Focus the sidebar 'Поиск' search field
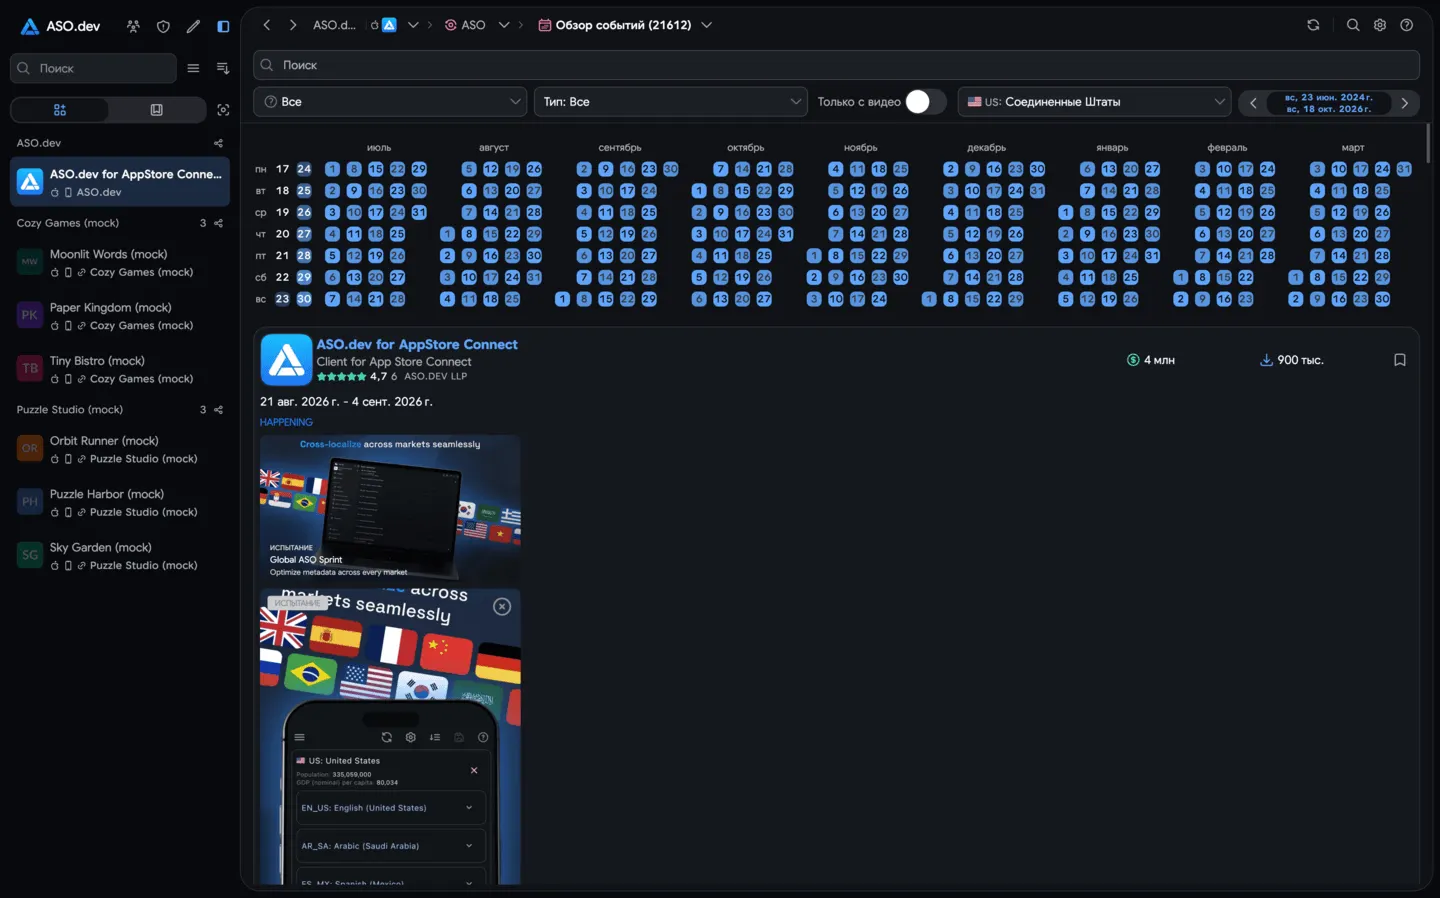Screen dimensions: 1440x898 point(93,68)
